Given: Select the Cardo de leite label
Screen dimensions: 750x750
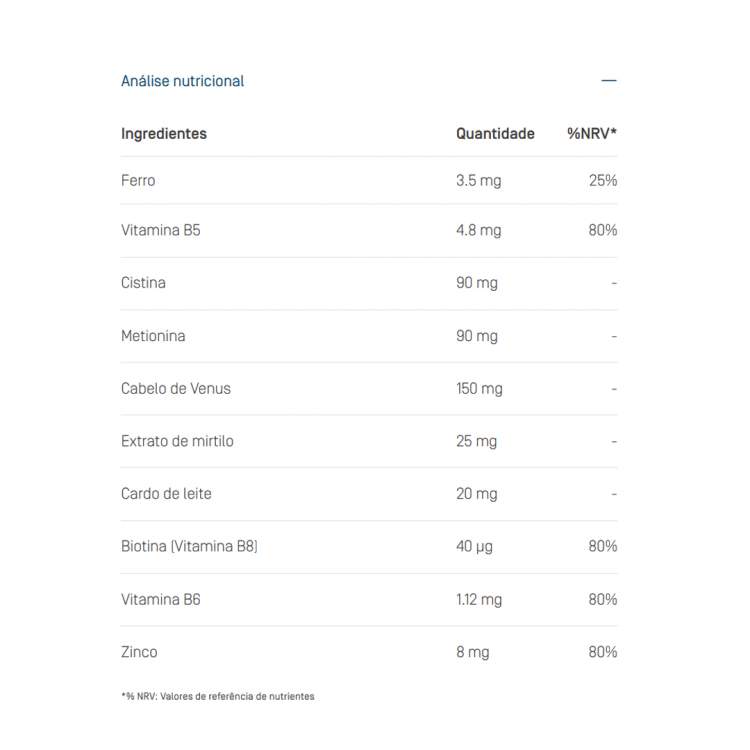Looking at the screenshot, I should [x=166, y=494].
